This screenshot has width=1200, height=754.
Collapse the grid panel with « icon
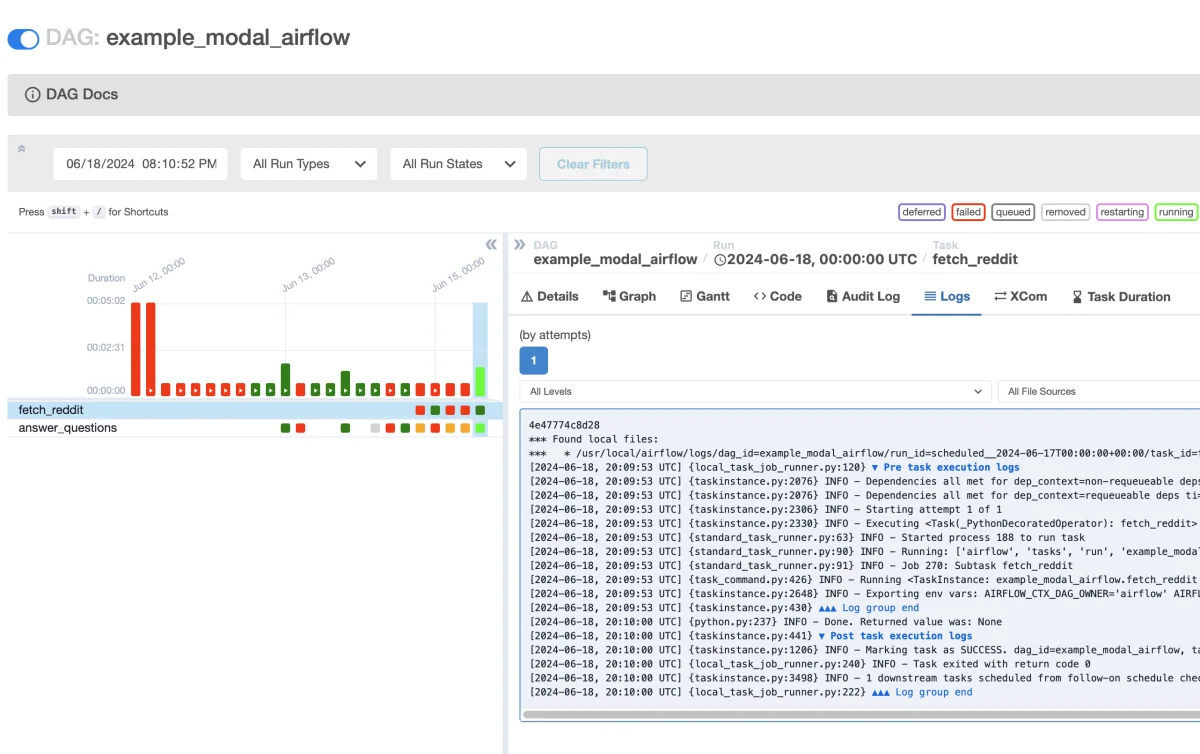pyautogui.click(x=491, y=244)
